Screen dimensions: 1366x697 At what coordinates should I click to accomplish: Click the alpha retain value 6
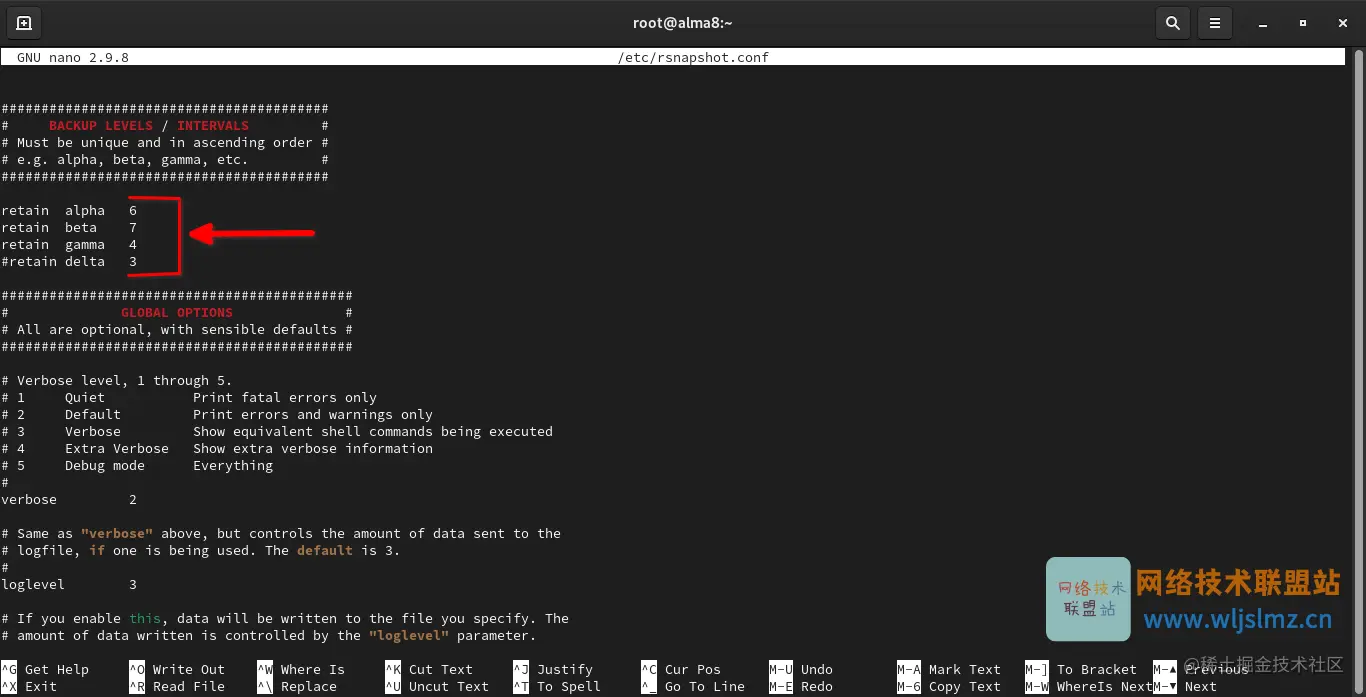[x=133, y=211]
